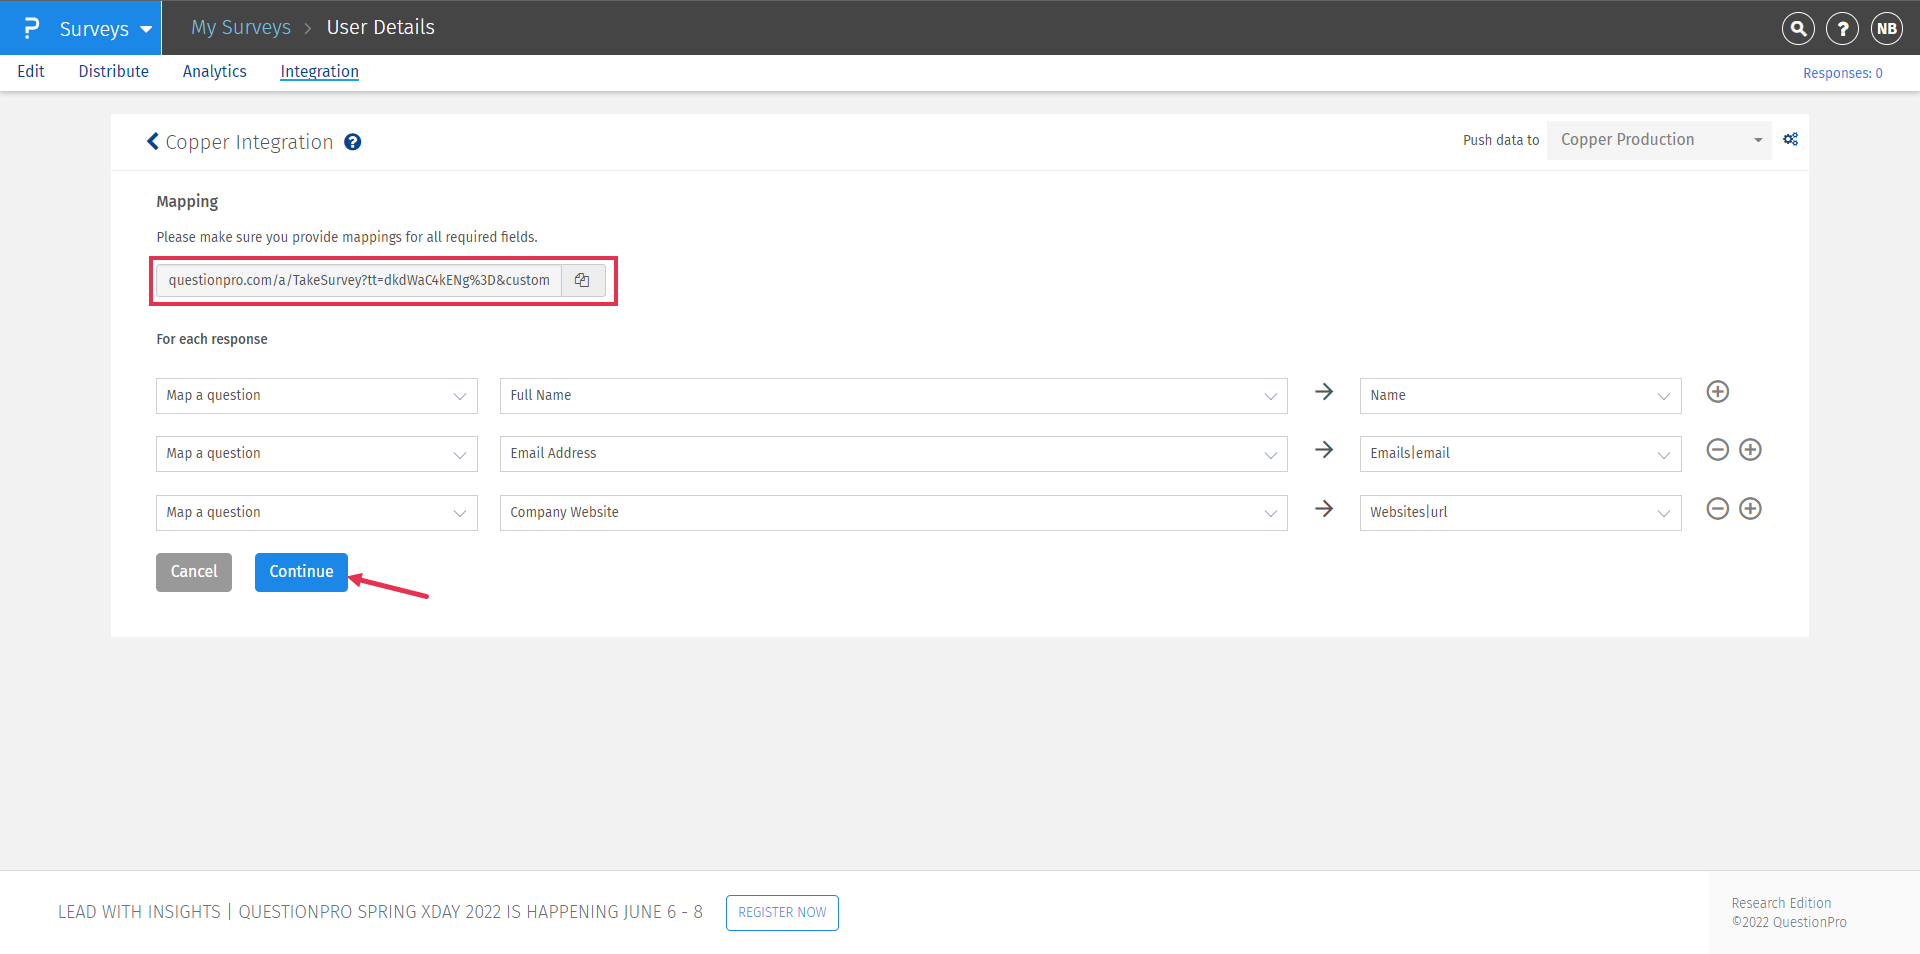1920x954 pixels.
Task: Click the Copper Integration heading text
Action: pyautogui.click(x=249, y=142)
